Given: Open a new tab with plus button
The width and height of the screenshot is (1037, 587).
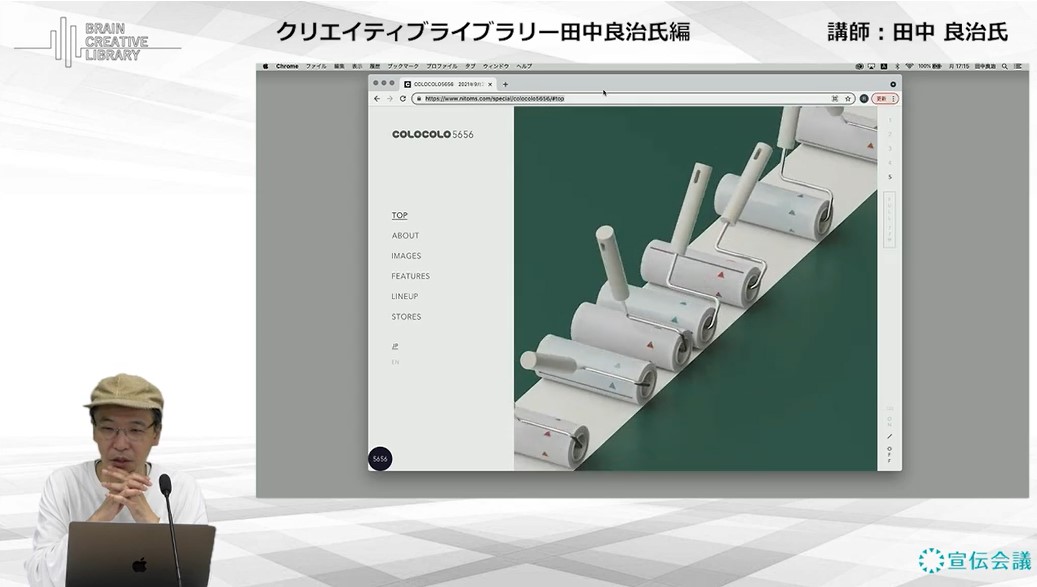Looking at the screenshot, I should click(x=505, y=85).
